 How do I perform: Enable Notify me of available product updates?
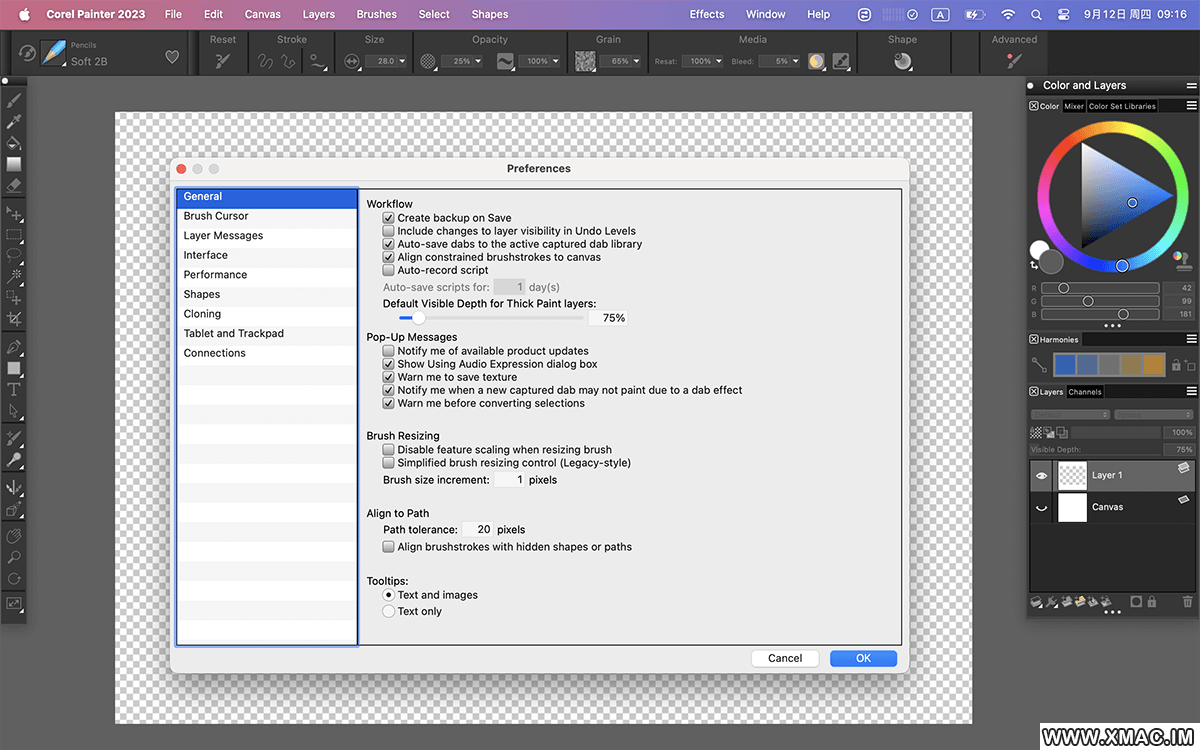click(x=389, y=351)
